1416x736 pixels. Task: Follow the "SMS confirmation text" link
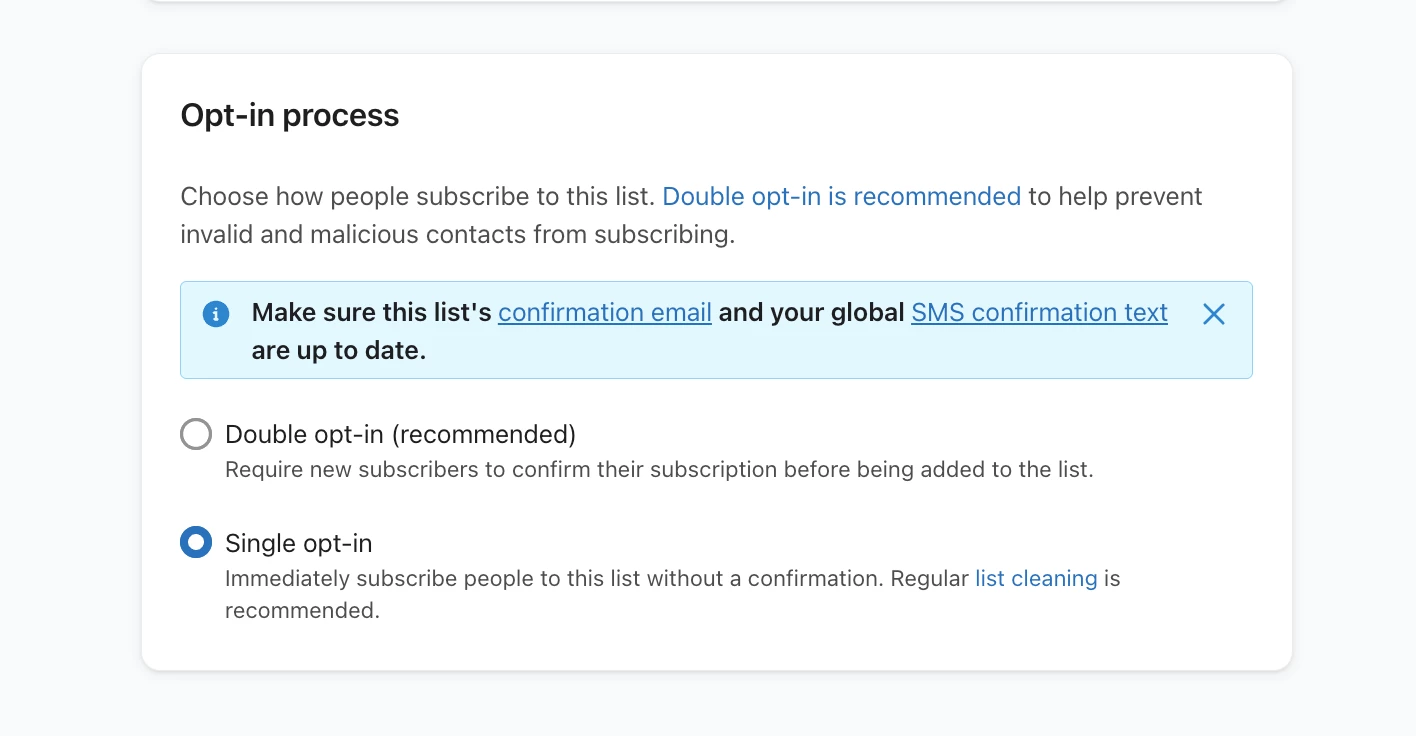pos(1039,313)
